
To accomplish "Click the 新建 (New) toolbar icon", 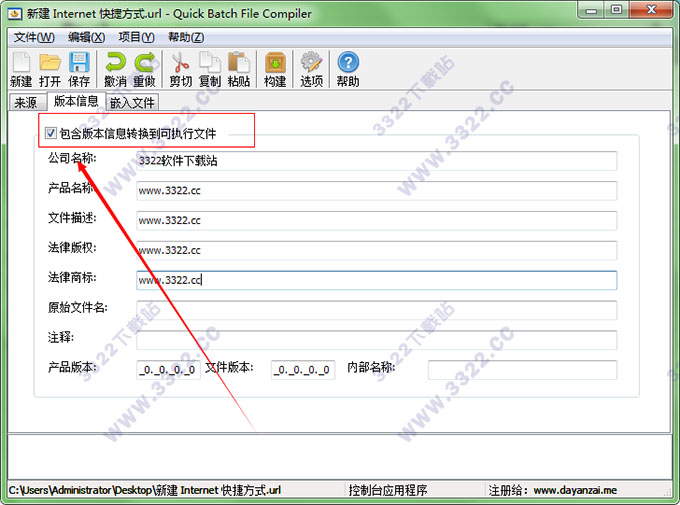I will point(21,62).
